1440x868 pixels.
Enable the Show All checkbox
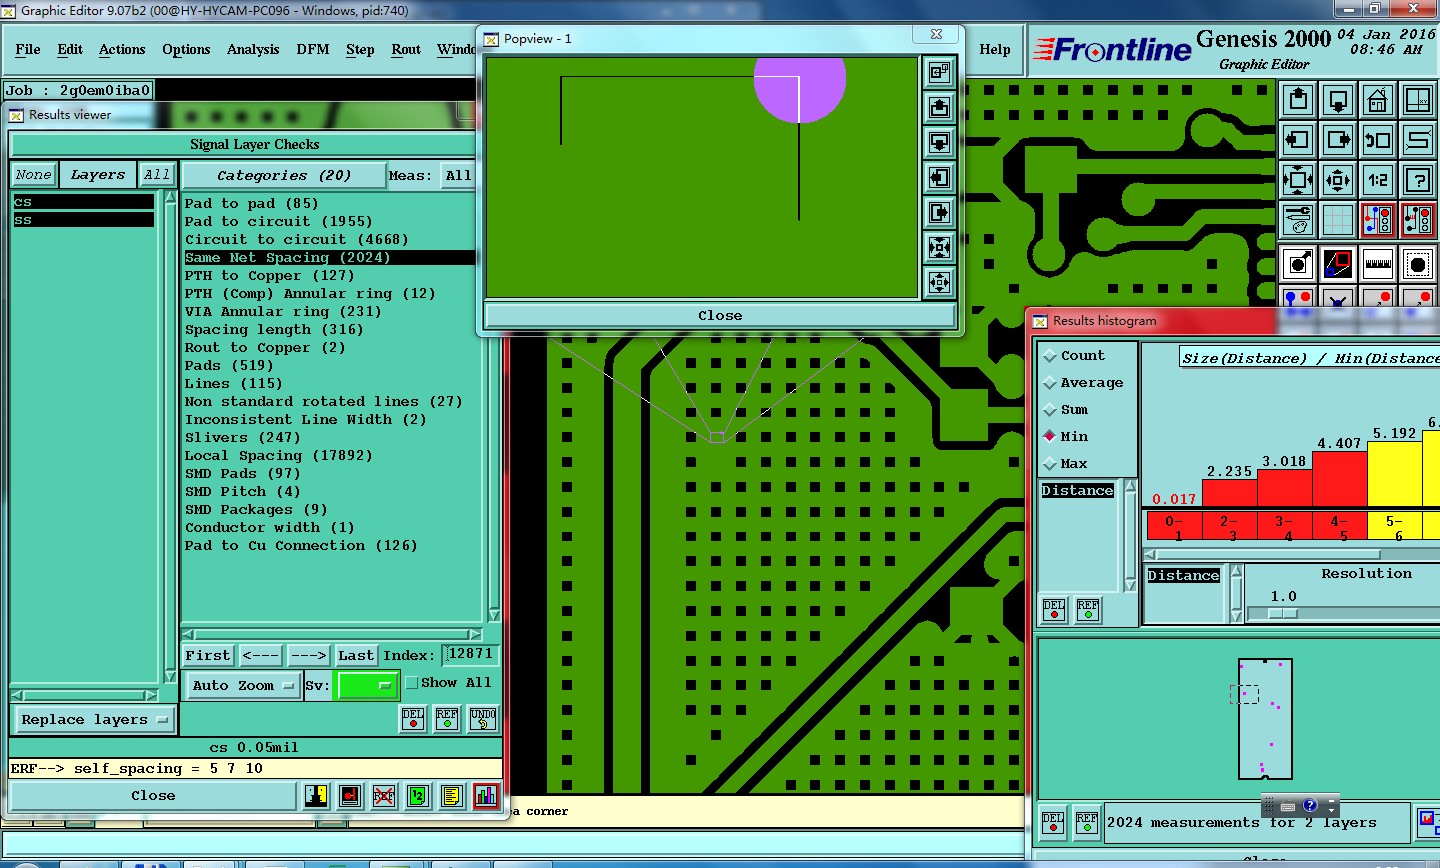click(412, 682)
